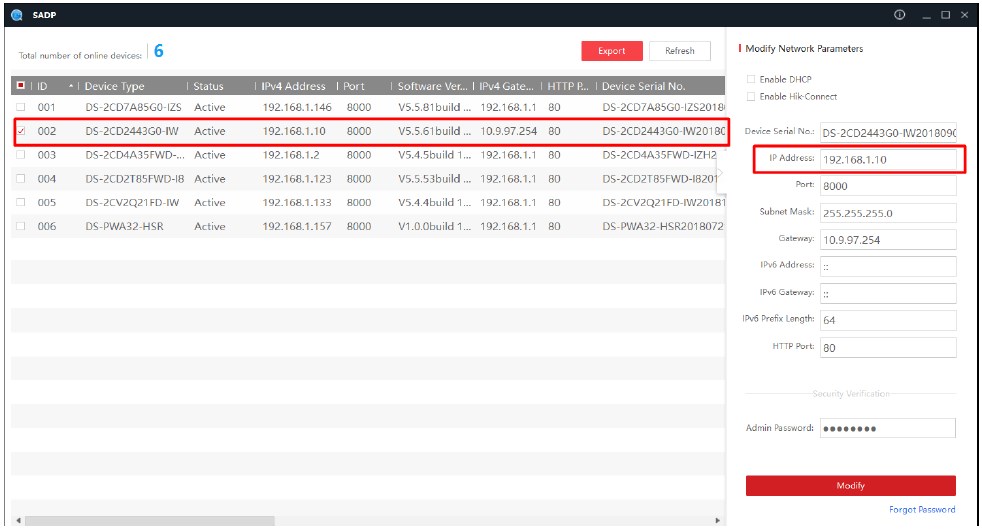Enable DHCP checkbox
The height and width of the screenshot is (530, 982).
[751, 79]
